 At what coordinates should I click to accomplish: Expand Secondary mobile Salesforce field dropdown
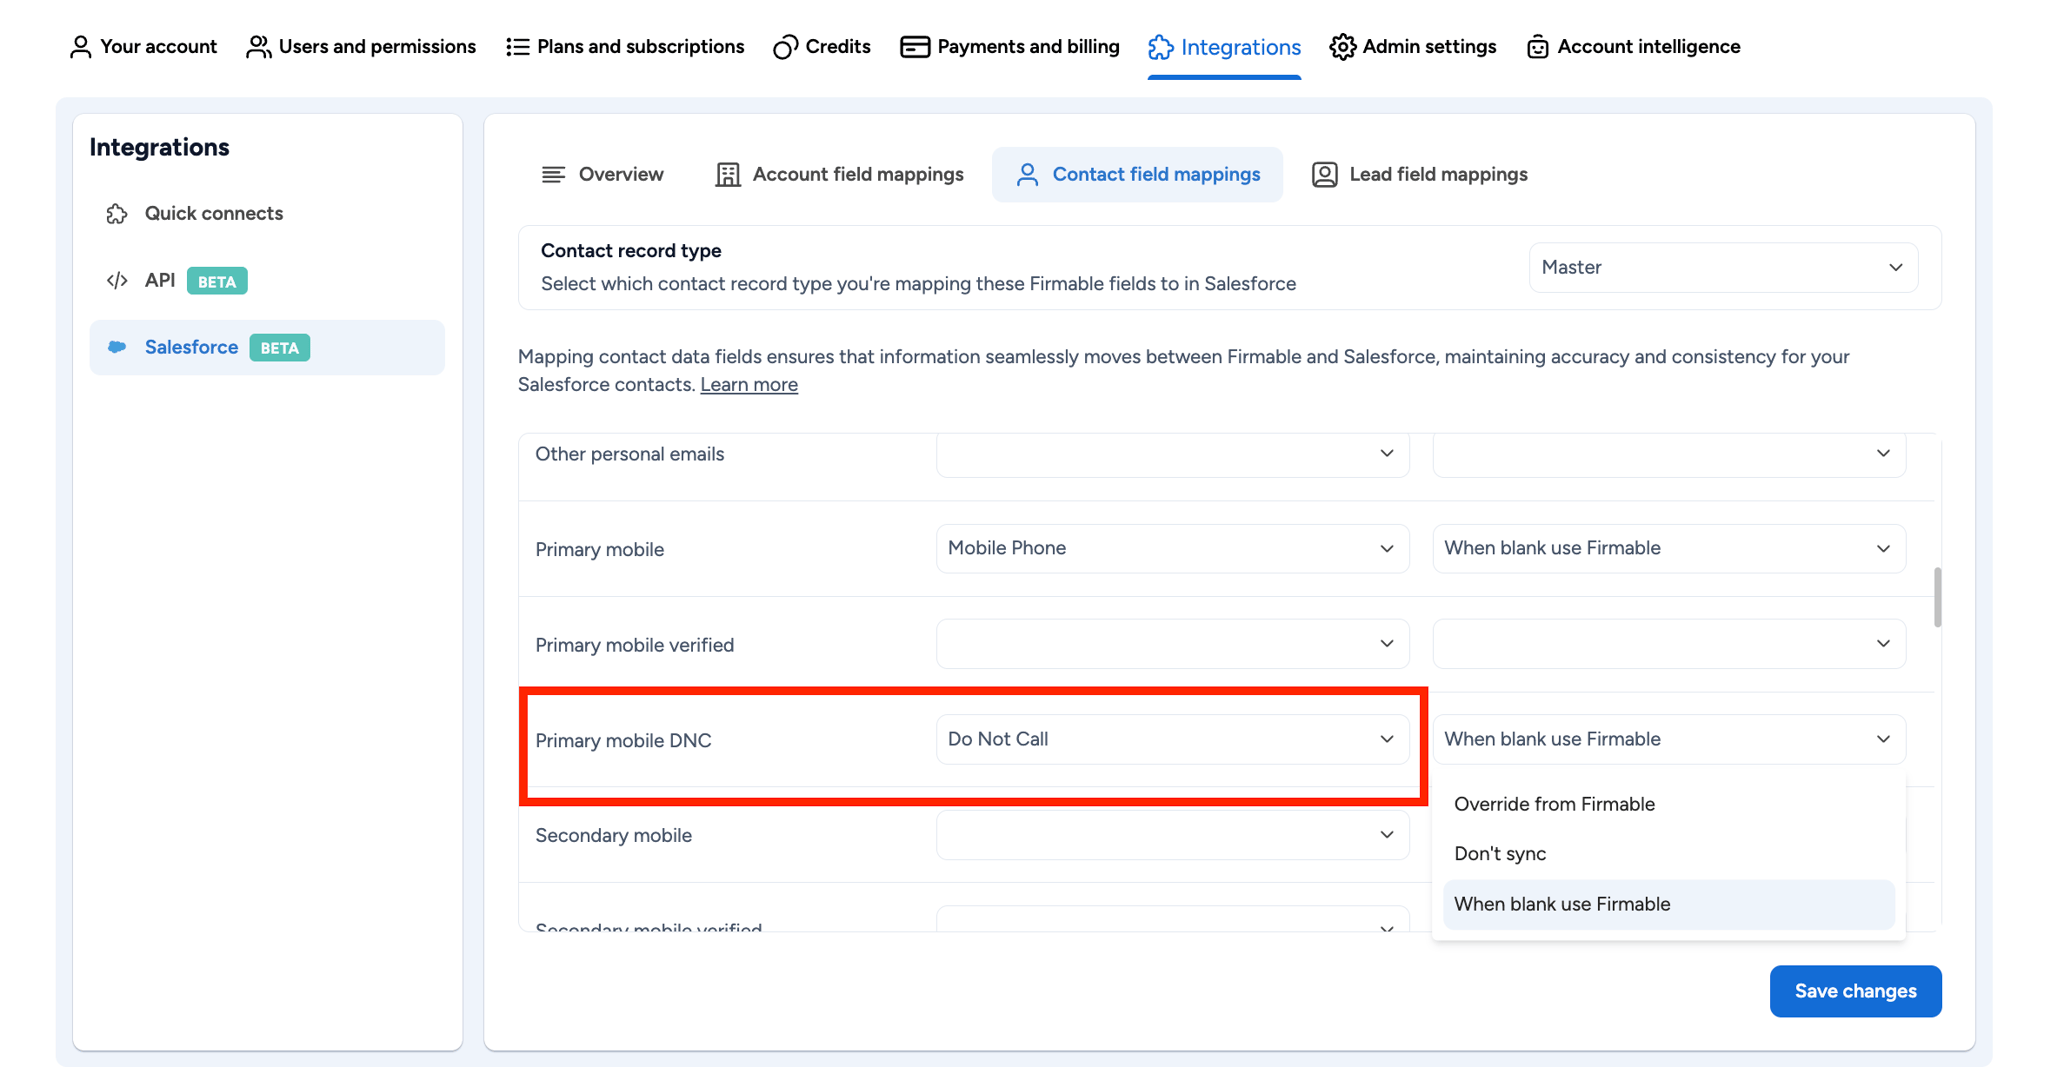click(x=1171, y=835)
